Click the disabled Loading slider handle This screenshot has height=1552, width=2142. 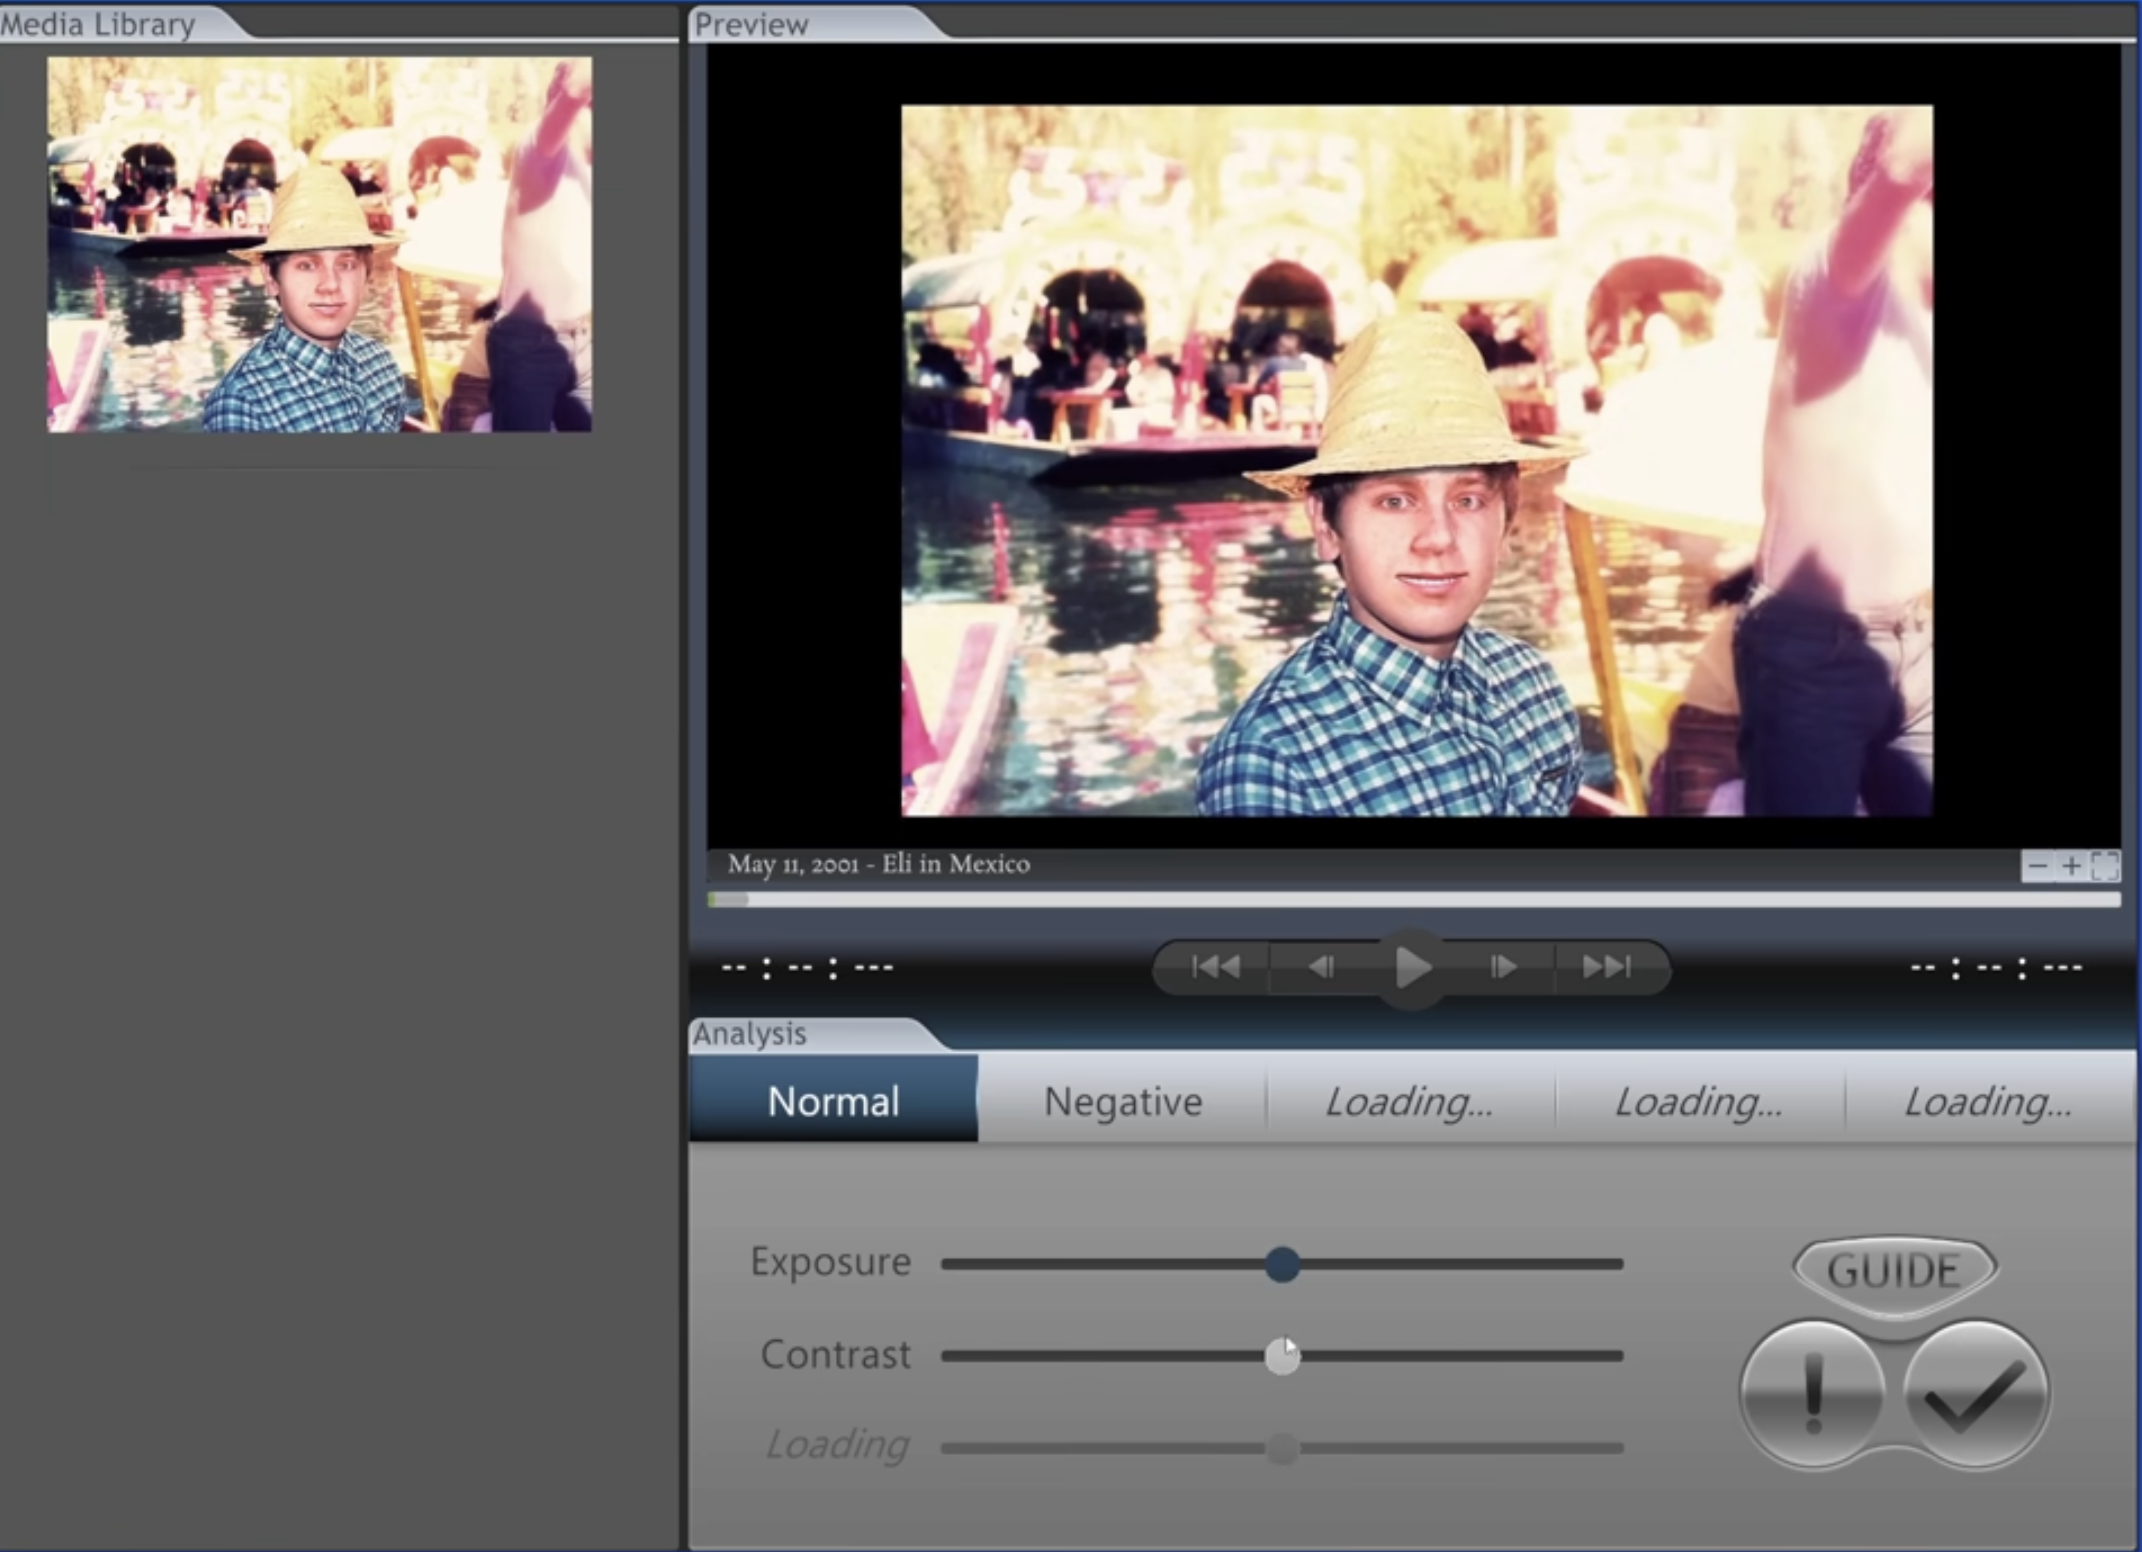[x=1282, y=1448]
